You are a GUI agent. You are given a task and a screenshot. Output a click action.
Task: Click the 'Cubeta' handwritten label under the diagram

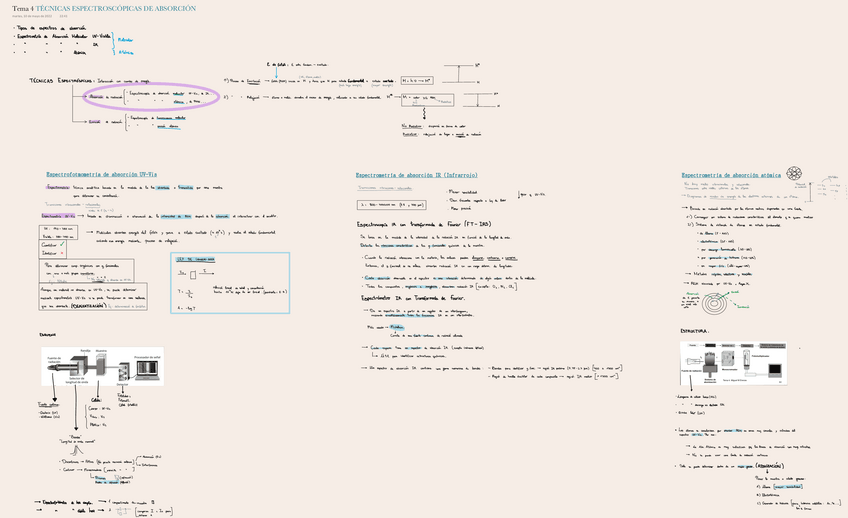tap(98, 400)
